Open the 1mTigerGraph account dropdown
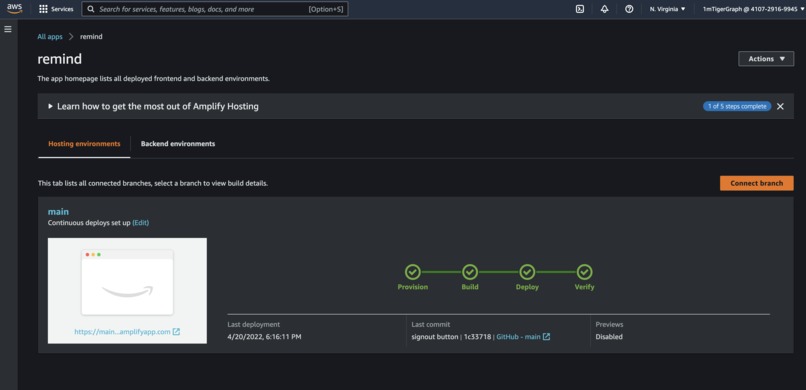Viewport: 806px width, 390px height. click(754, 9)
